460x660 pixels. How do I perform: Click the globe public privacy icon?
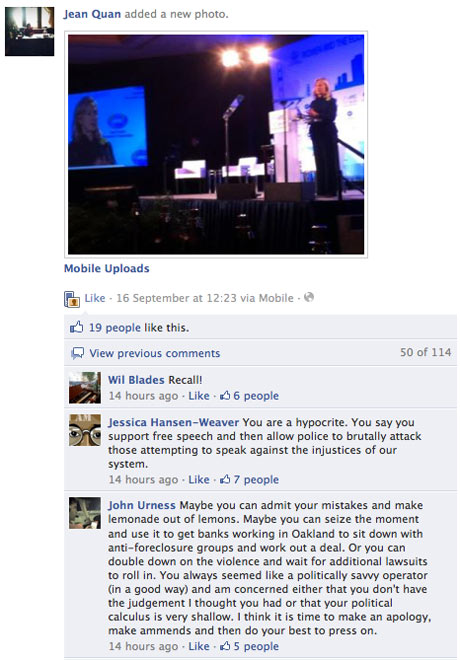tap(309, 298)
